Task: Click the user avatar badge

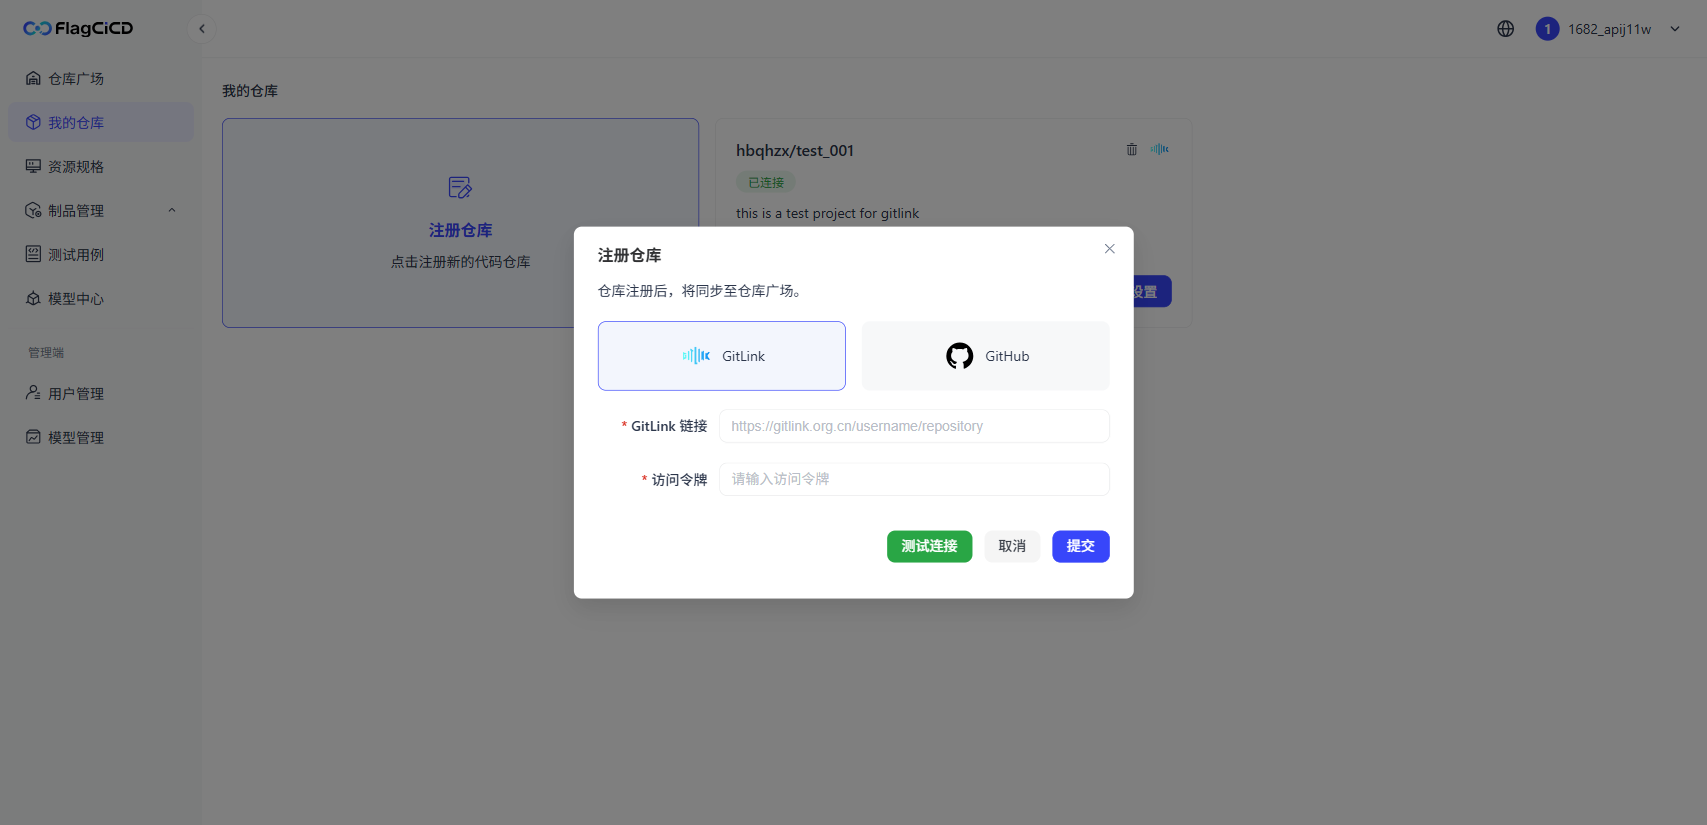Action: 1547,29
